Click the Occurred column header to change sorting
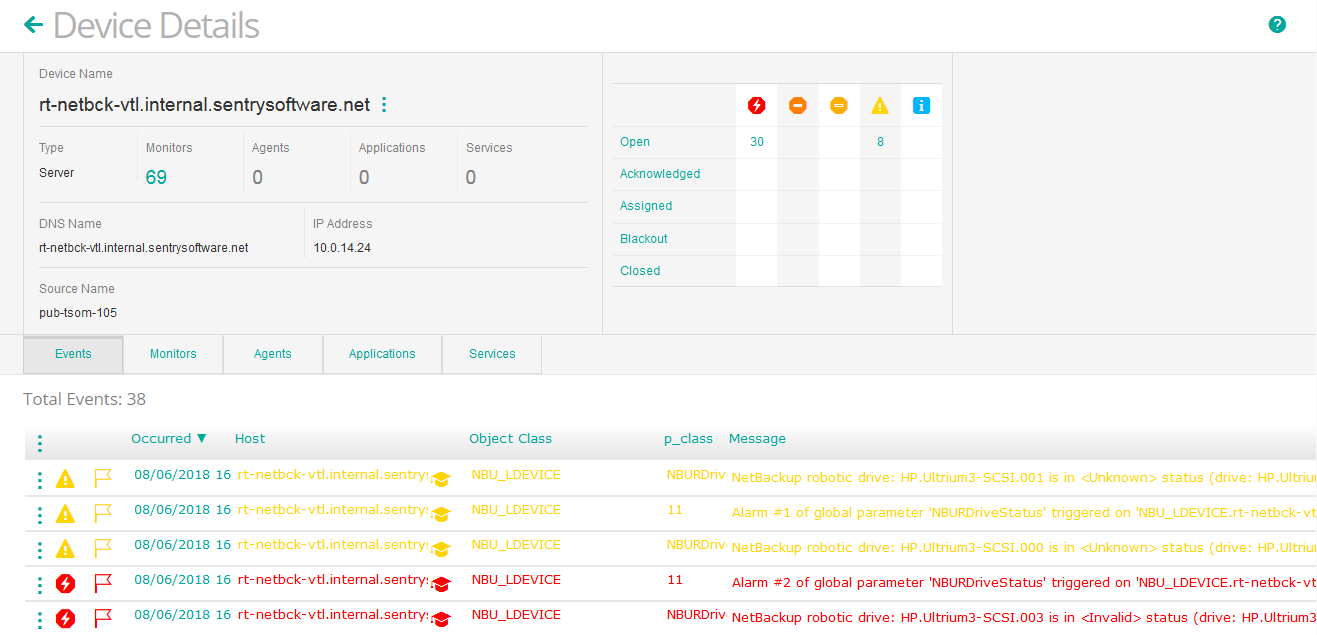Viewport: 1317px width, 635px height. tap(162, 438)
